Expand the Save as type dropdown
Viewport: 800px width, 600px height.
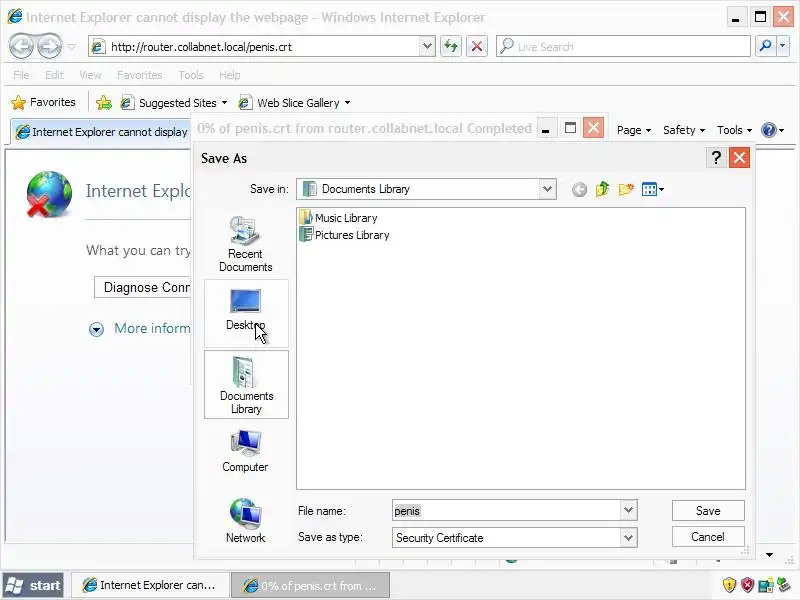pos(629,537)
